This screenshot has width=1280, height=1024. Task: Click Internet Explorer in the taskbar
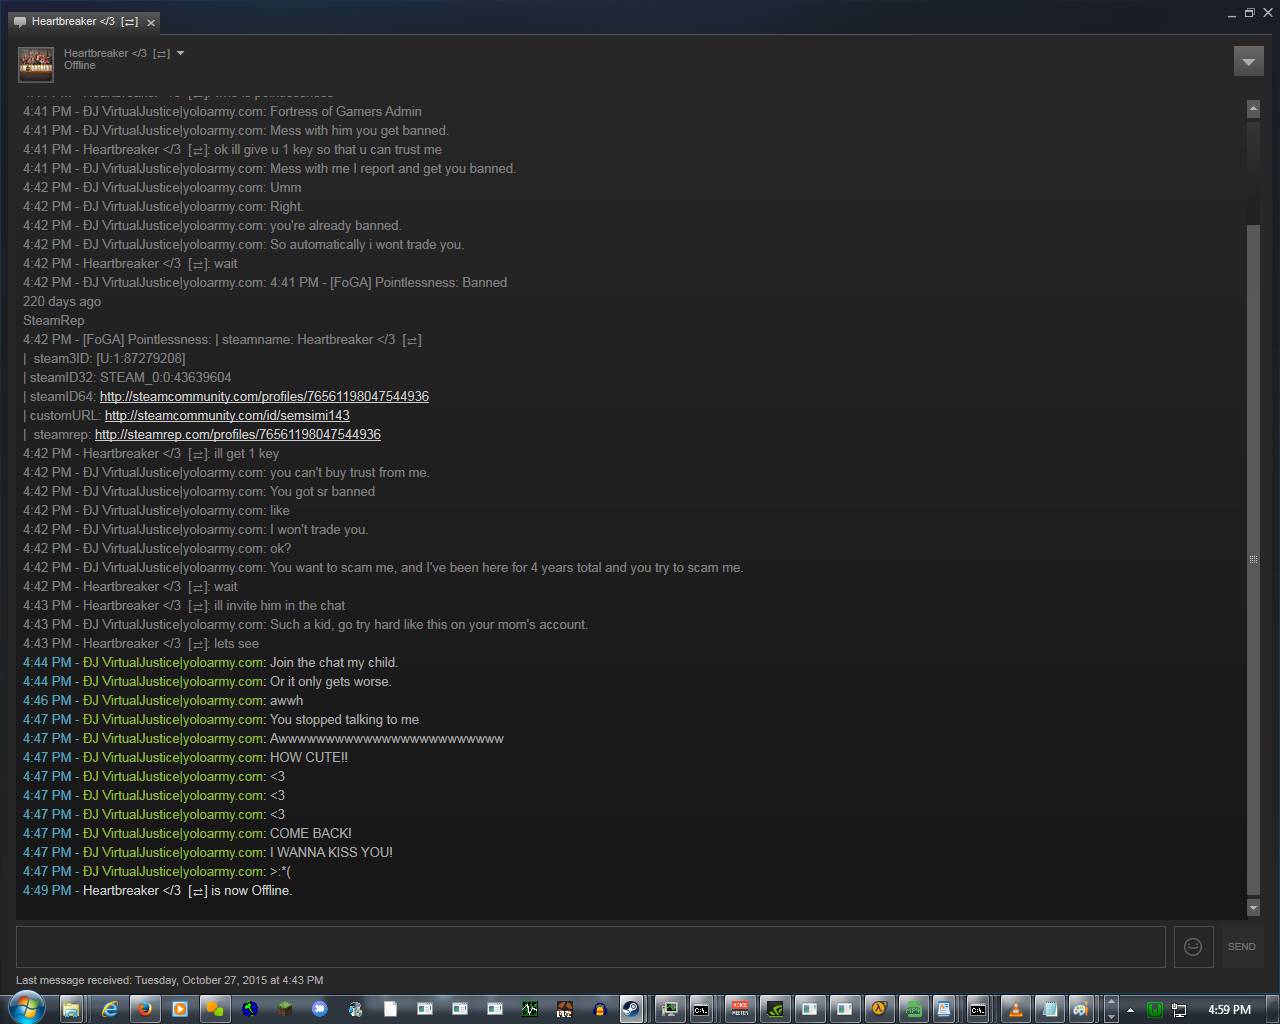[x=110, y=1009]
